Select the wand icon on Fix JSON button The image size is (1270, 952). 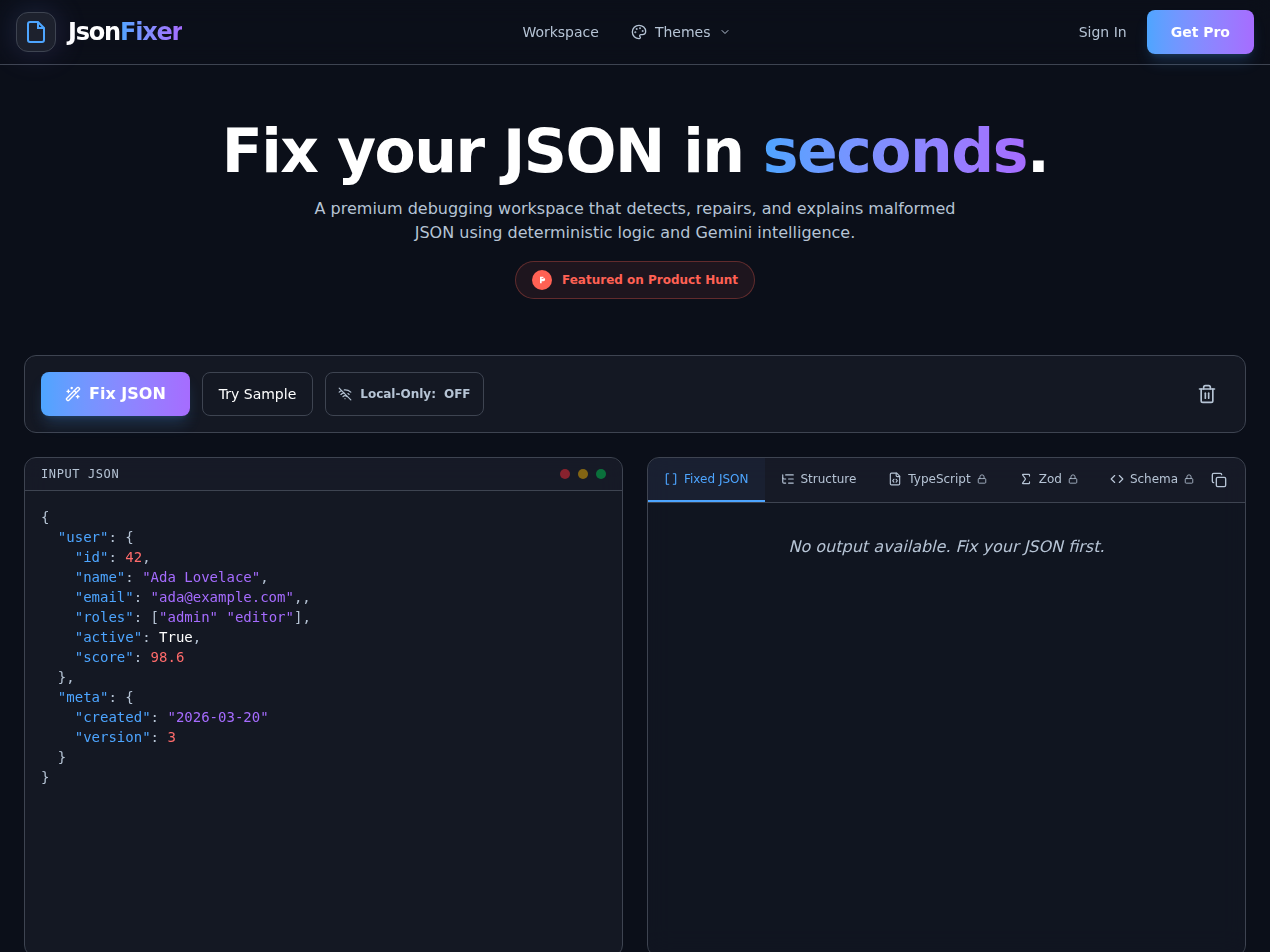pyautogui.click(x=73, y=393)
